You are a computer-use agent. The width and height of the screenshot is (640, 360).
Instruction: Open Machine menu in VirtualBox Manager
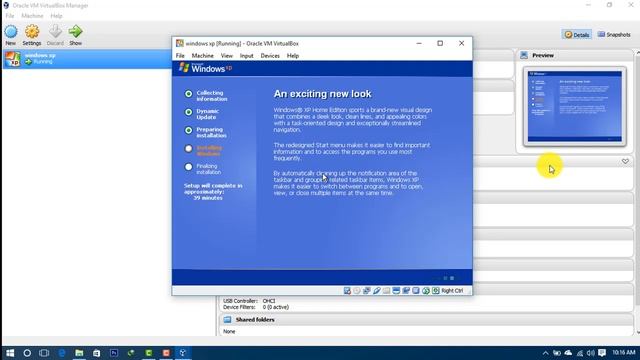click(32, 16)
